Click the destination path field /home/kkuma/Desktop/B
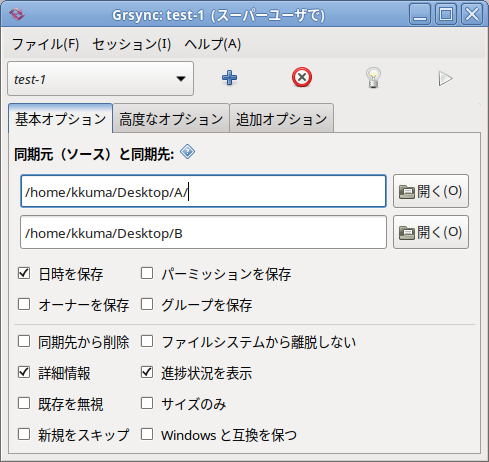Screen dimensions: 489x462 click(x=203, y=232)
